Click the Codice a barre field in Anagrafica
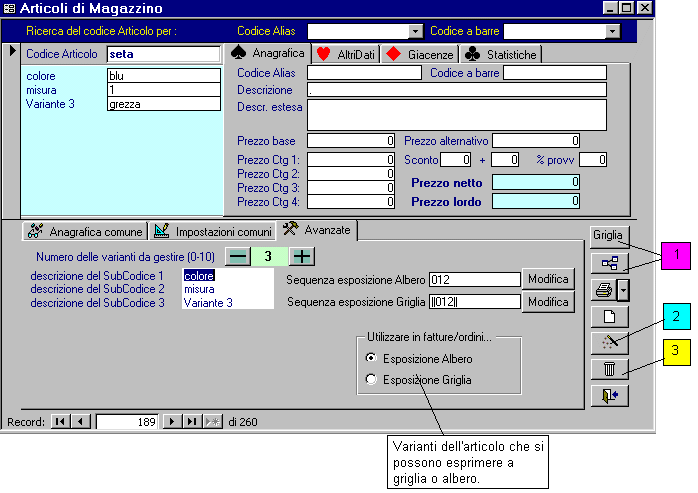 [555, 73]
